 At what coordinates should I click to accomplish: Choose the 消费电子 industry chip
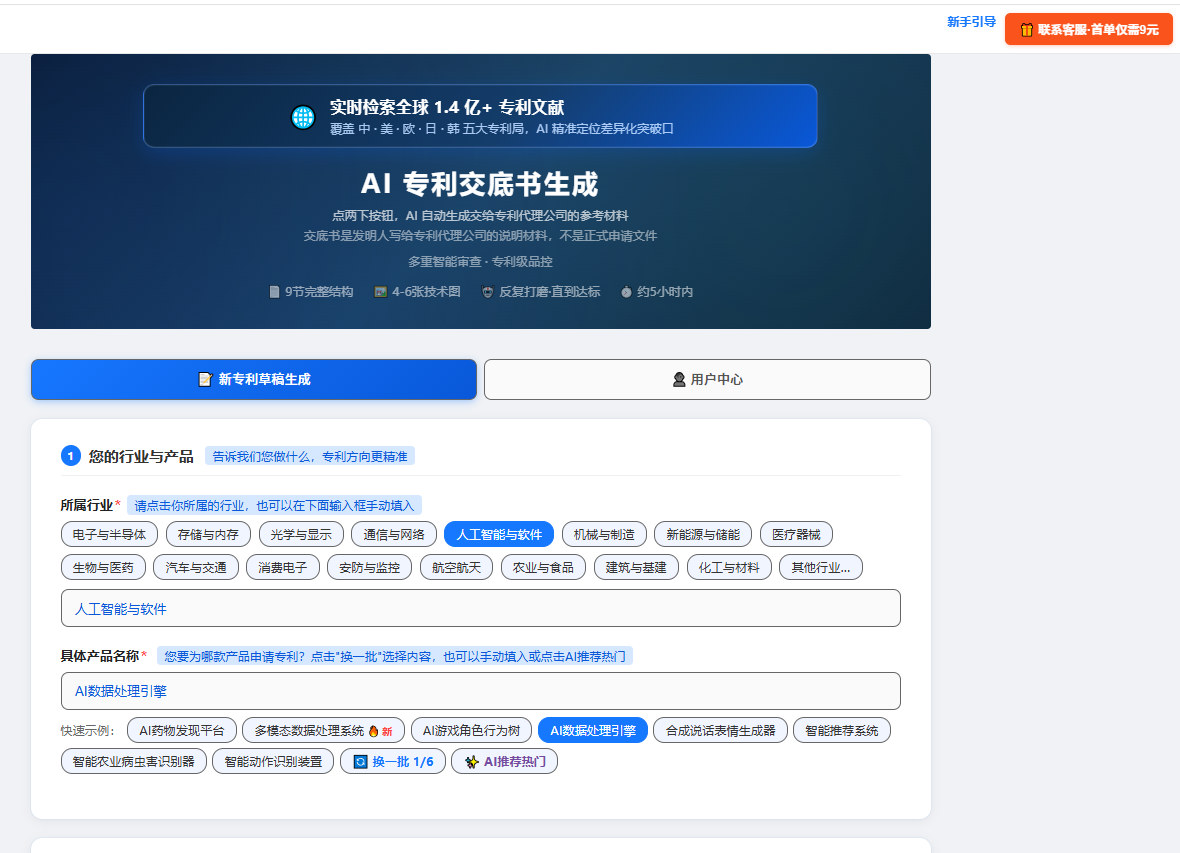point(283,568)
